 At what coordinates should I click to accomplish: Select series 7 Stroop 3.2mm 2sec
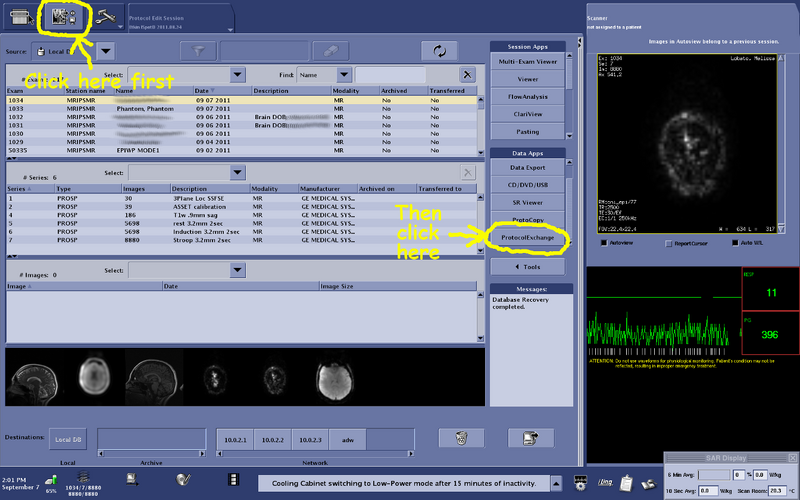pyautogui.click(x=241, y=240)
